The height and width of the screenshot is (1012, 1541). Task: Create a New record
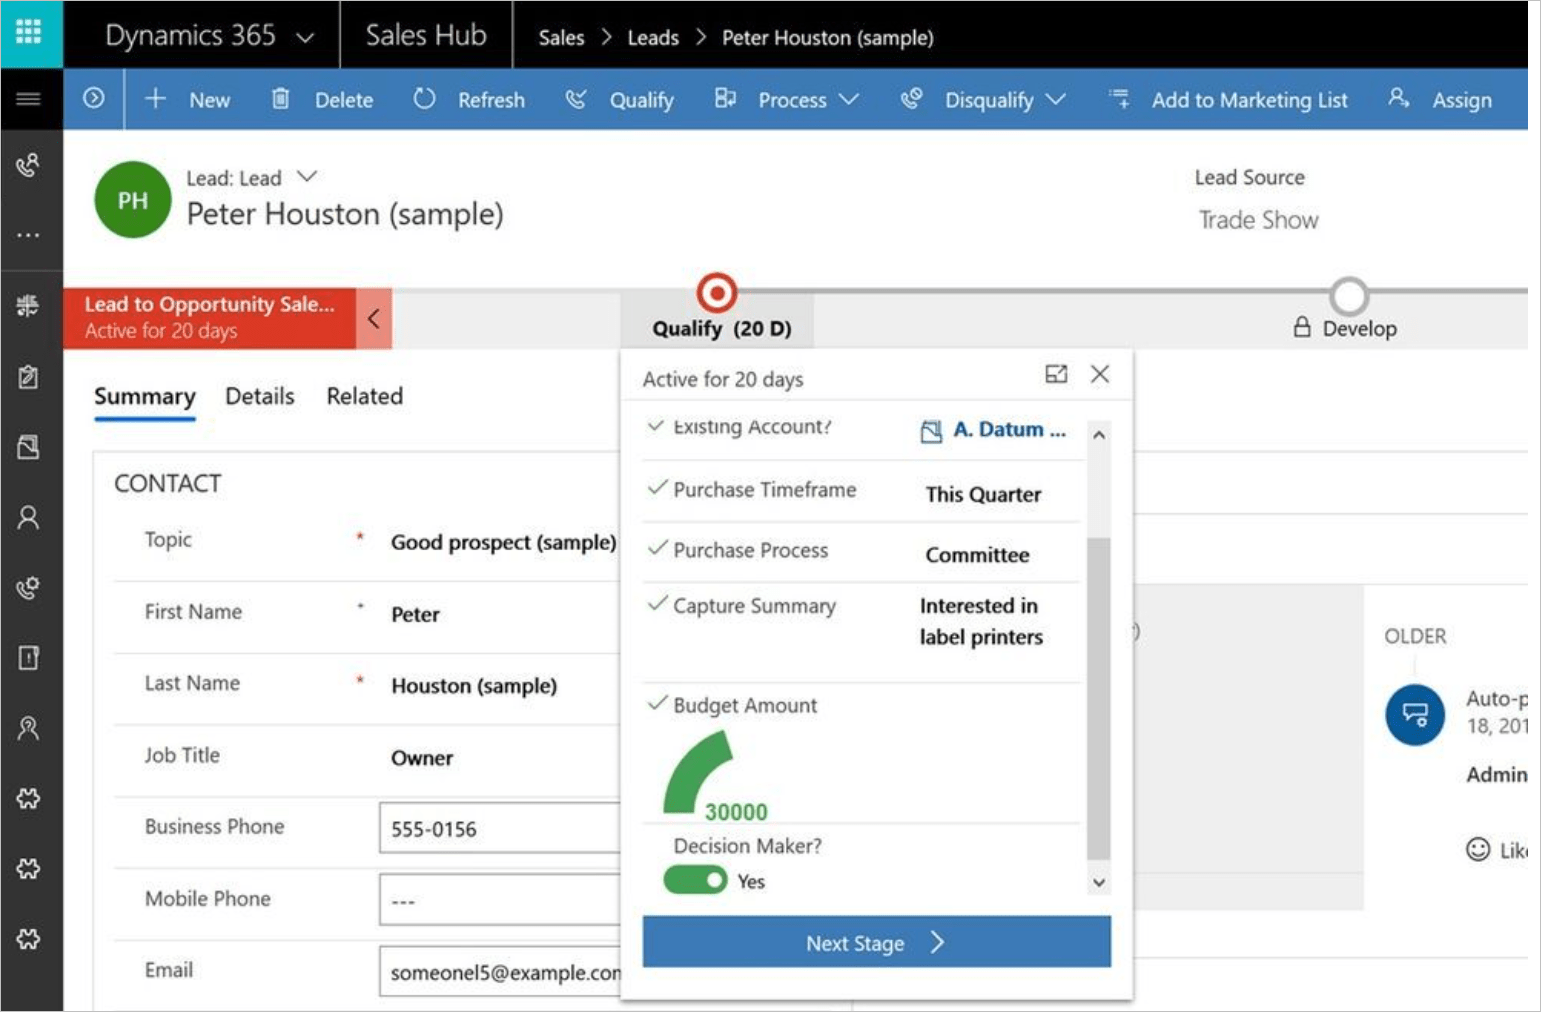[188, 99]
